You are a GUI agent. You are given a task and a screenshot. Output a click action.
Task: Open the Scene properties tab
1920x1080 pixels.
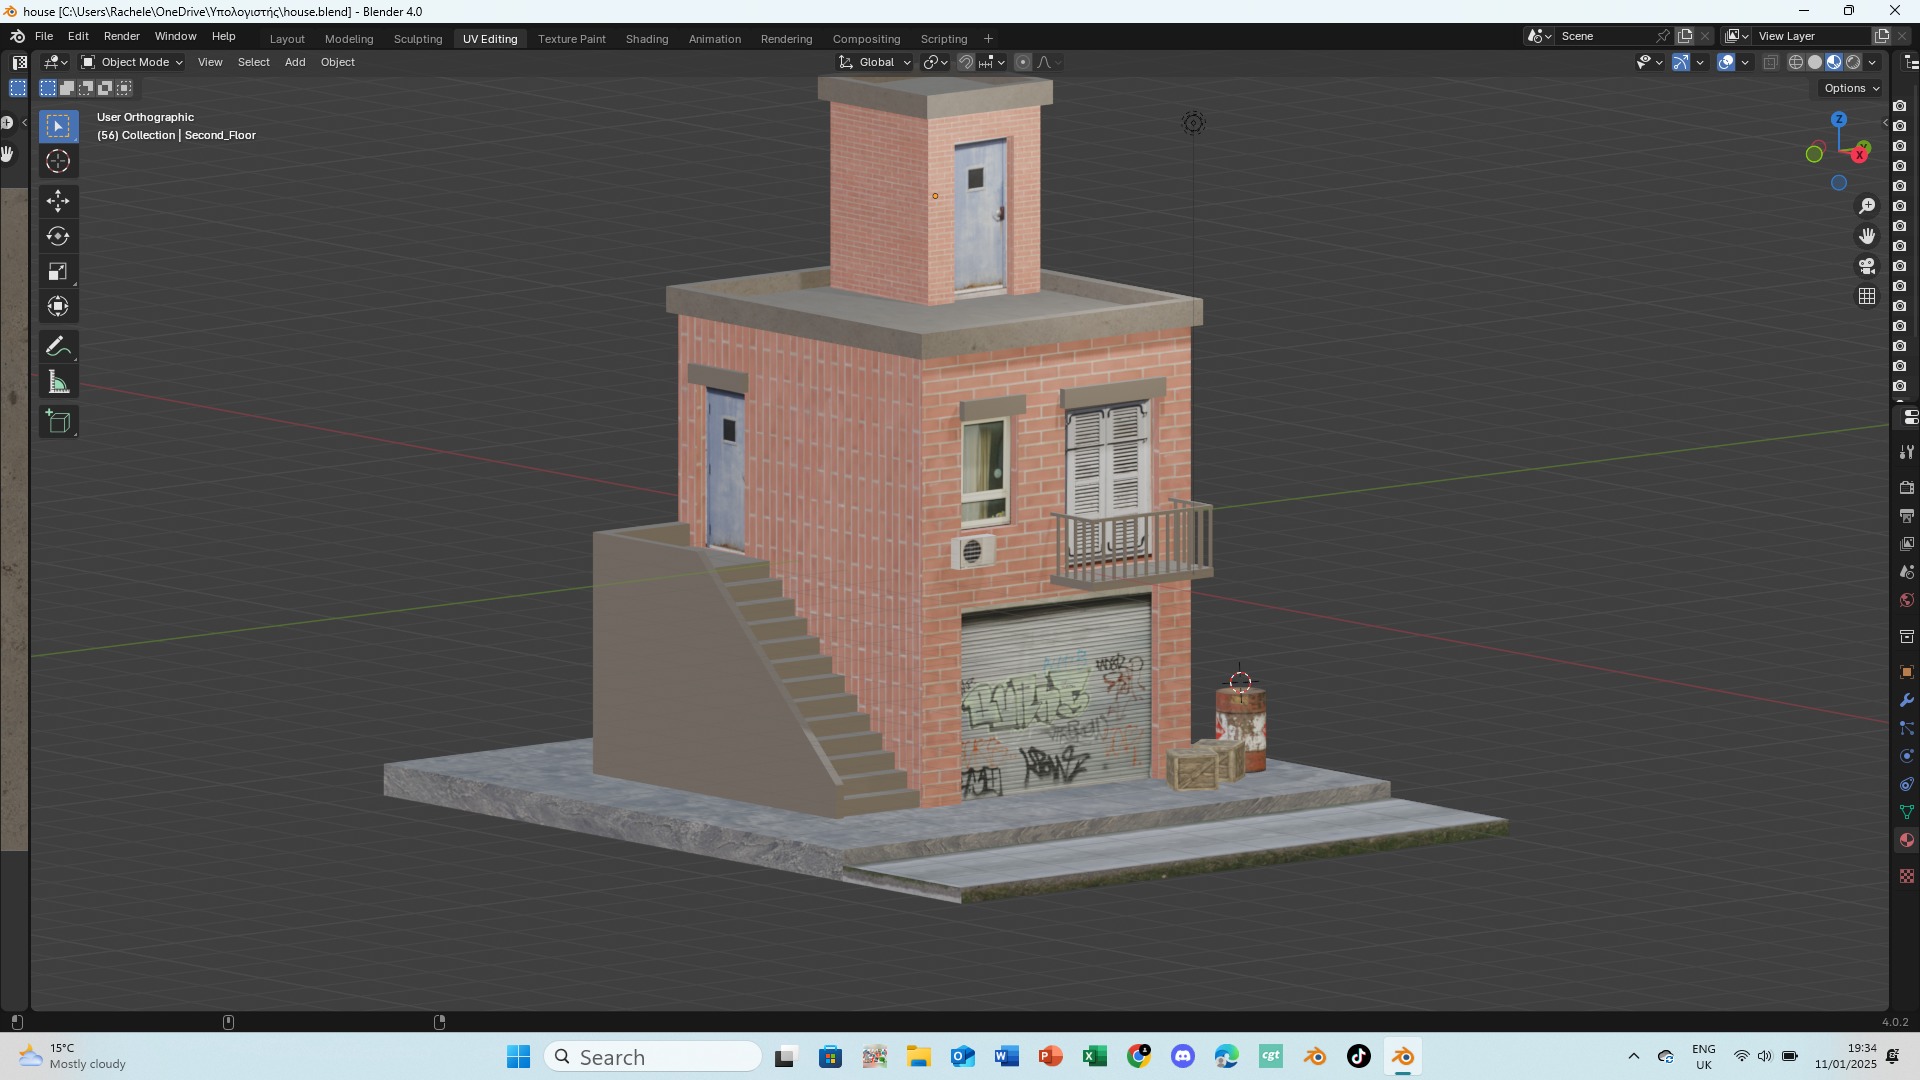click(1907, 572)
